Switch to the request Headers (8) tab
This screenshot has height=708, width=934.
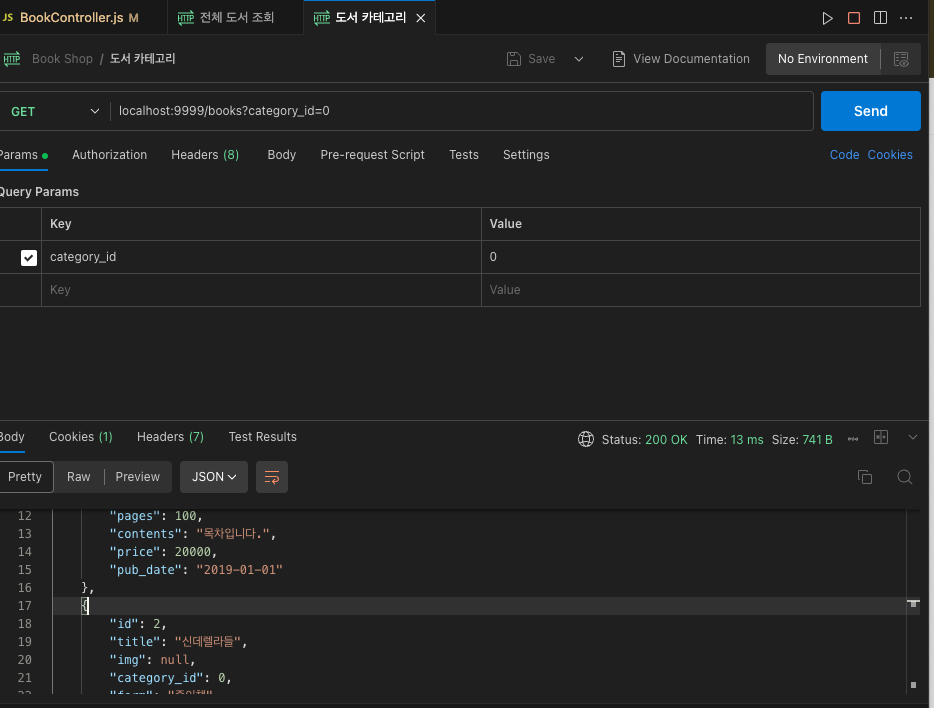(205, 155)
